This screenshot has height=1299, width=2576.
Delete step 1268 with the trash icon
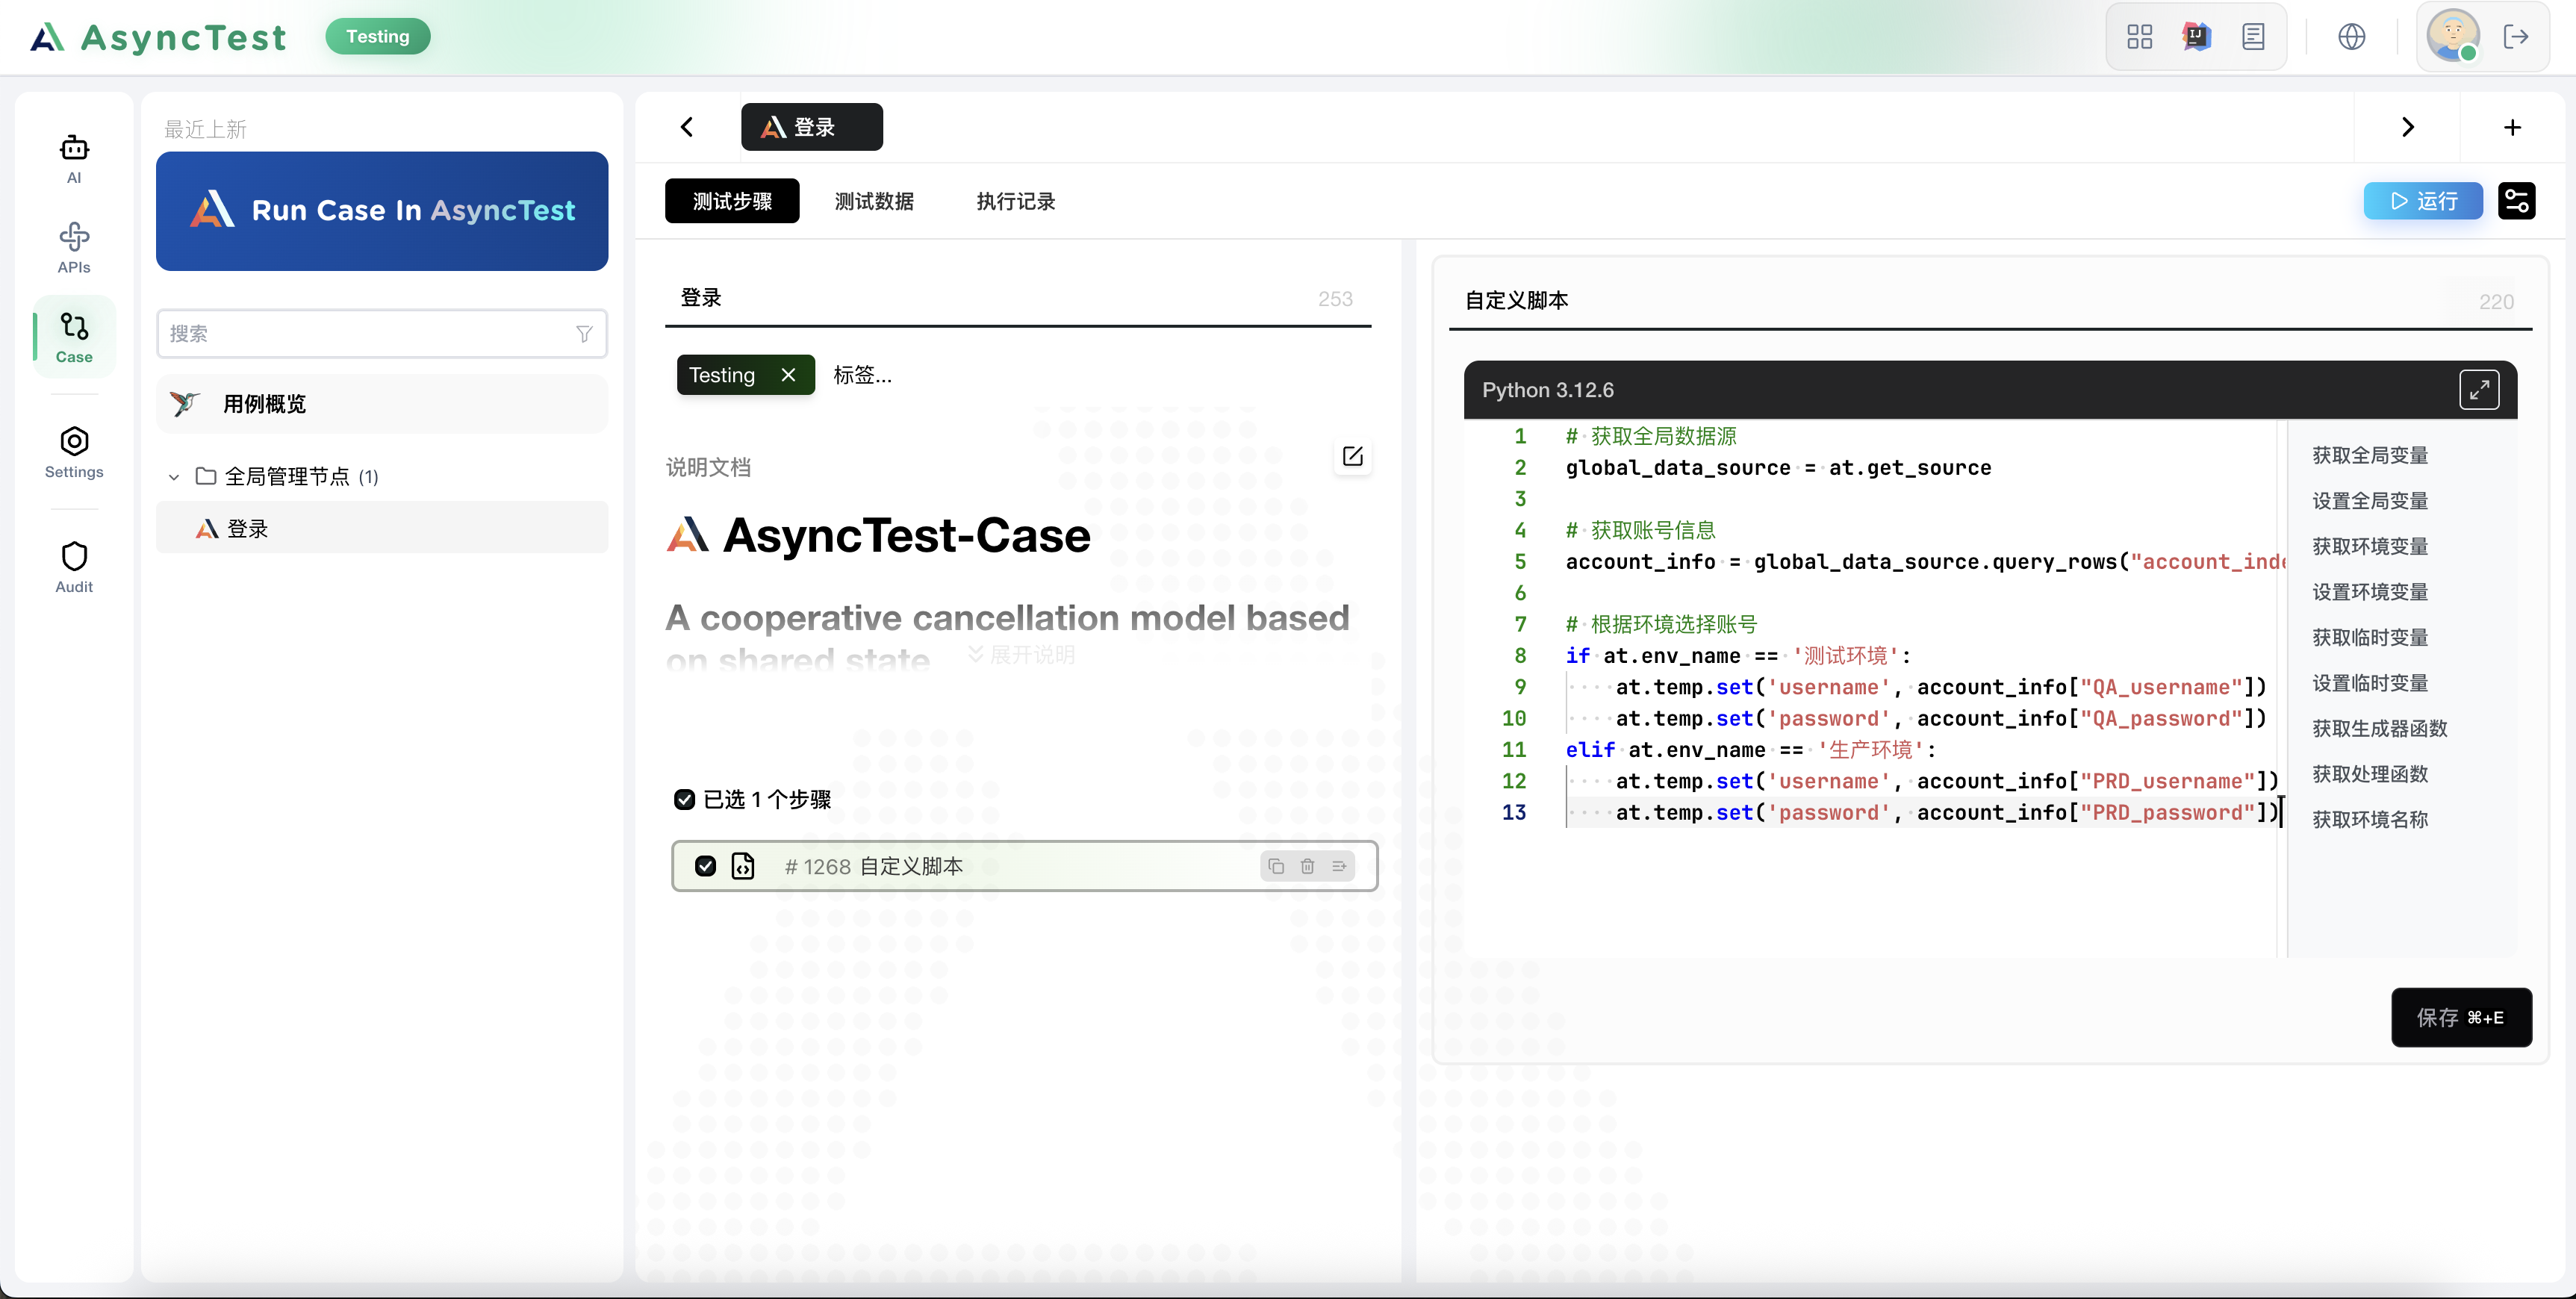pos(1307,866)
